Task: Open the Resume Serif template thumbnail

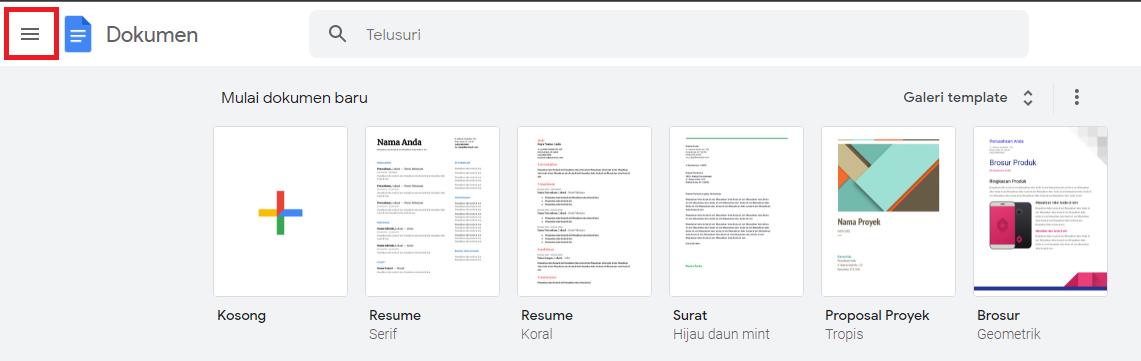Action: click(432, 212)
